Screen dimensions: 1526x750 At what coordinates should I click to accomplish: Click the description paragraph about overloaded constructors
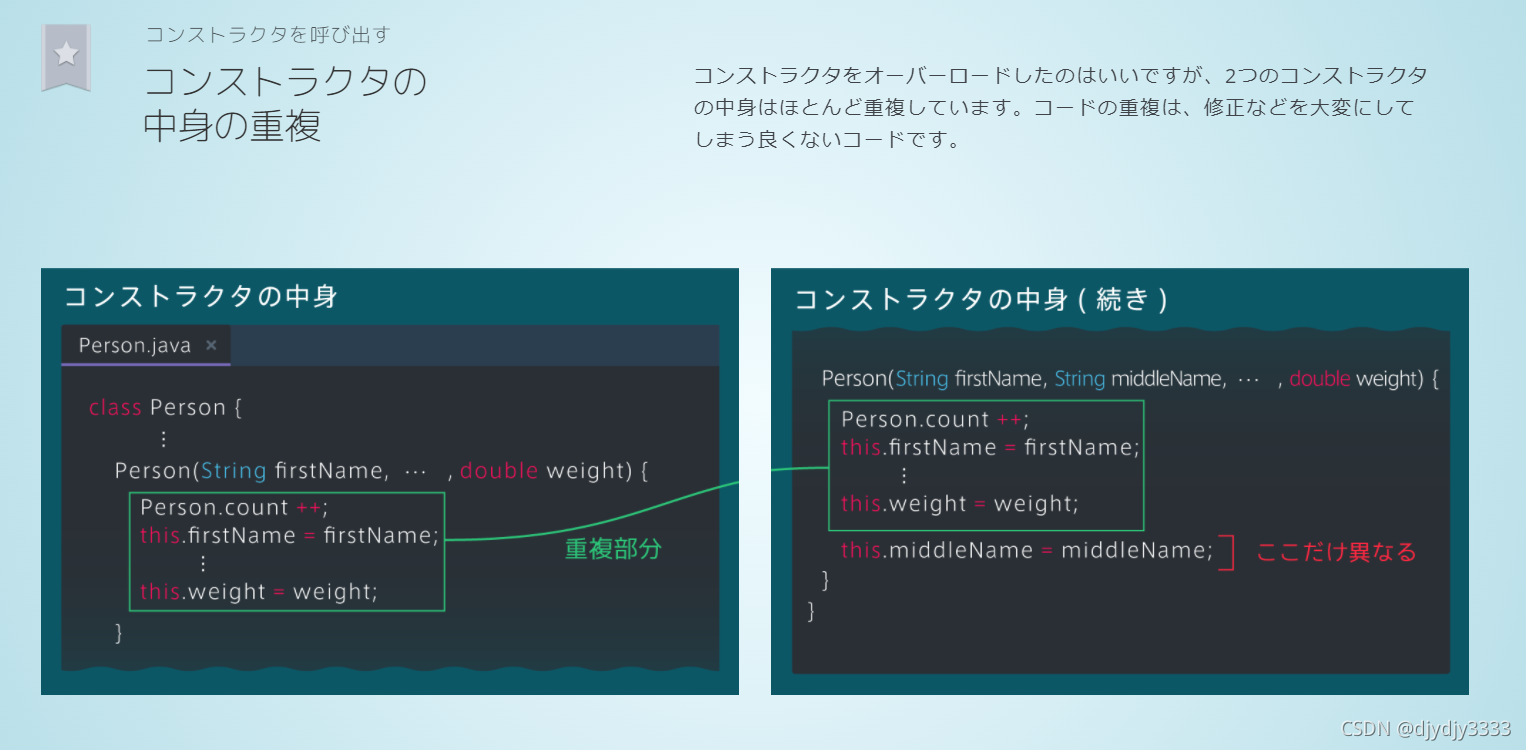coord(1060,108)
